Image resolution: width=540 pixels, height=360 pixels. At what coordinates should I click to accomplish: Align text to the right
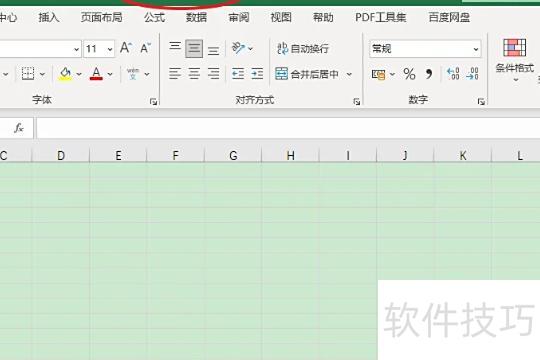(x=214, y=74)
